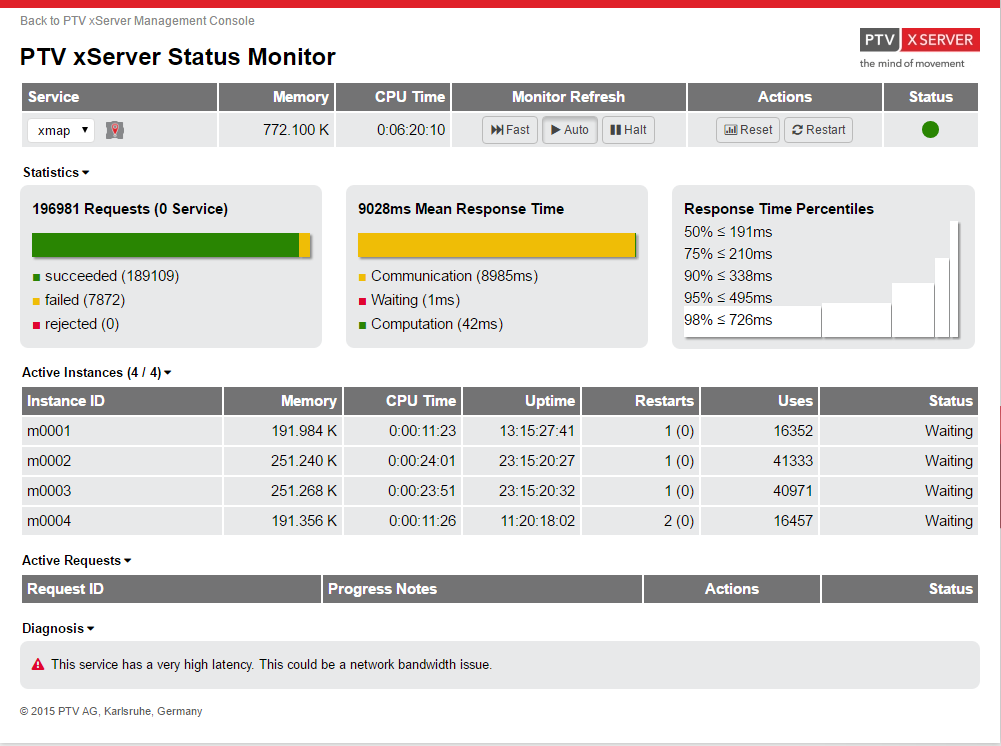Restart the xmap service
The height and width of the screenshot is (746, 1001).
(818, 130)
